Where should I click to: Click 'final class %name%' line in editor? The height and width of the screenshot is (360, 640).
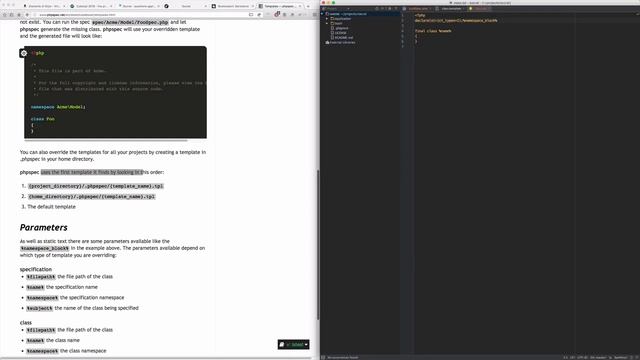[x=433, y=31]
